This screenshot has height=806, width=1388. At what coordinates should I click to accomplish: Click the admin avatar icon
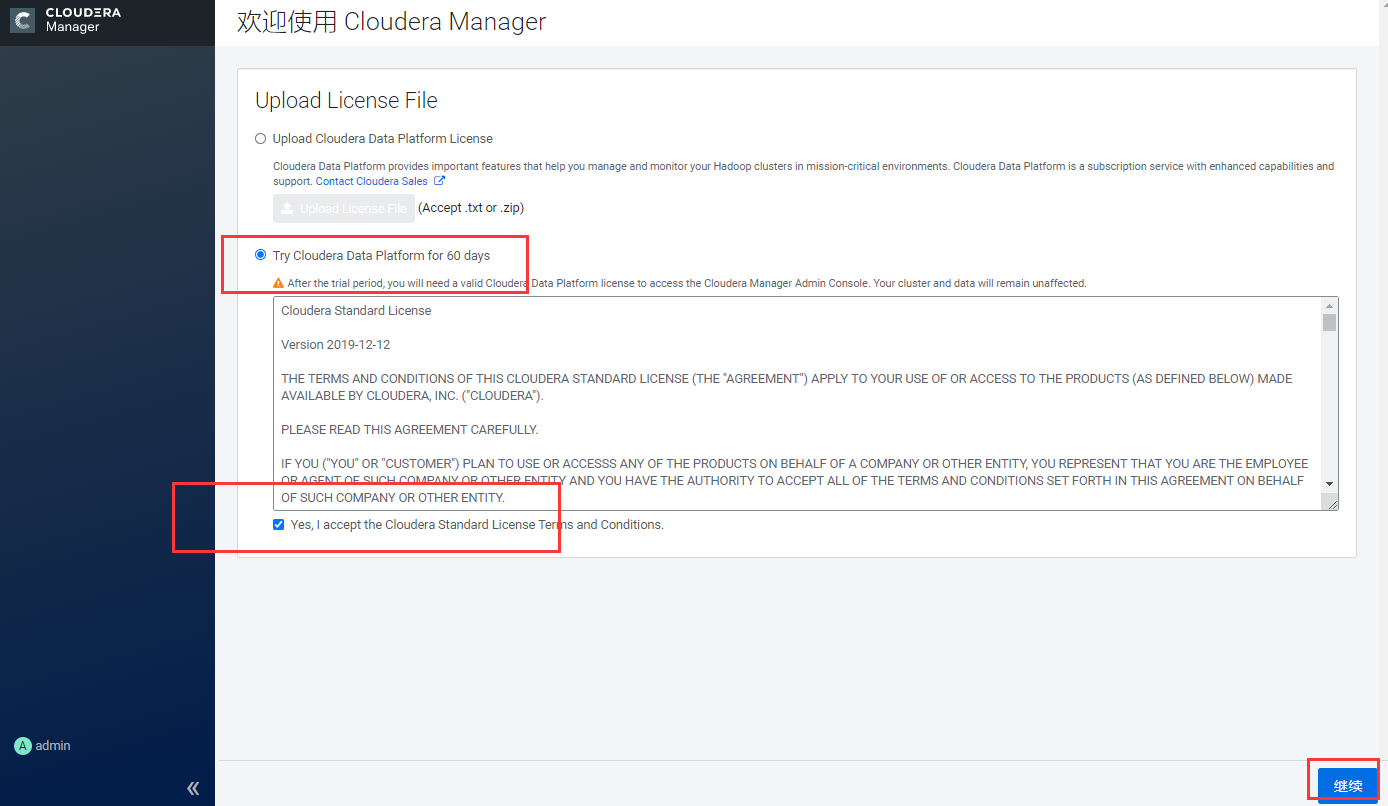pyautogui.click(x=22, y=746)
